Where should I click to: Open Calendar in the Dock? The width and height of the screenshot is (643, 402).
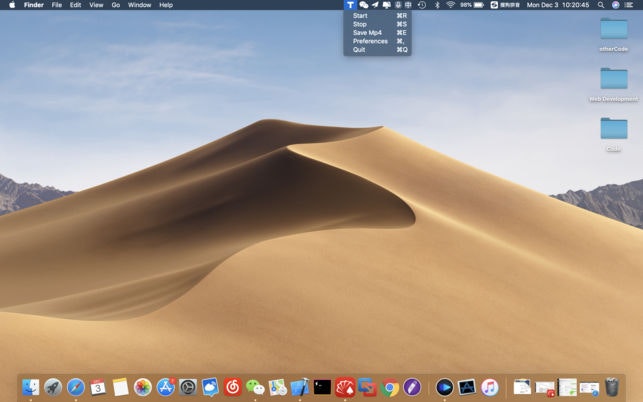[98, 387]
